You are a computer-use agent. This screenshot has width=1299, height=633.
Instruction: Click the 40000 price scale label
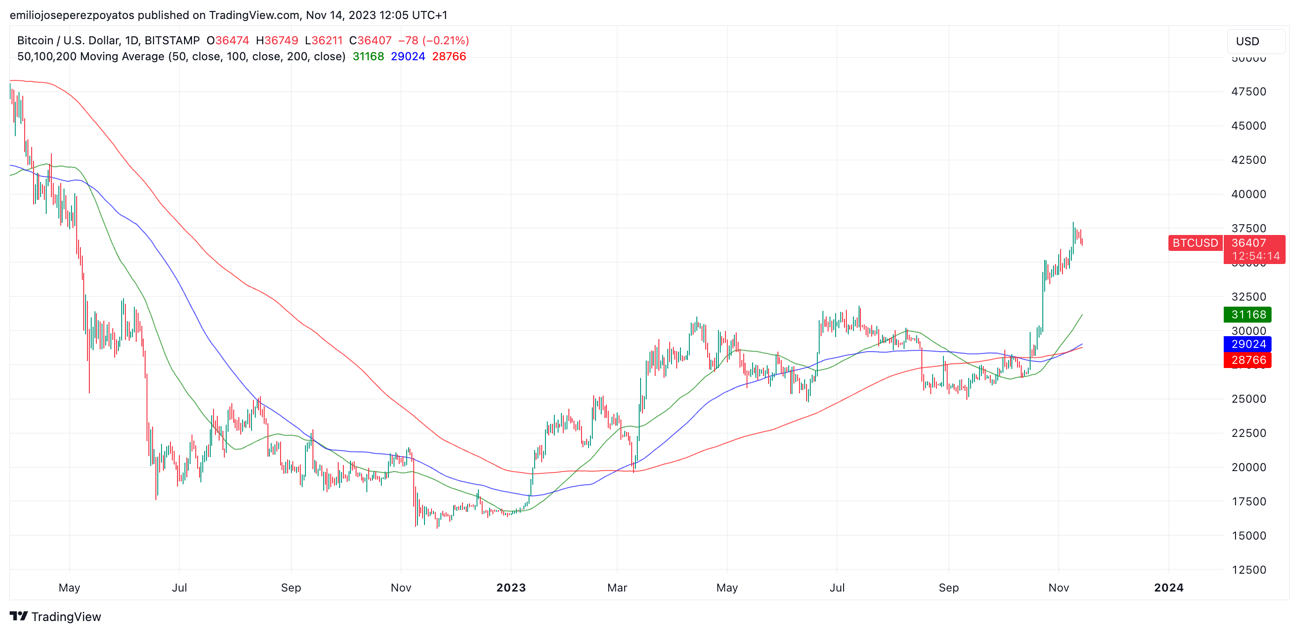click(x=1248, y=194)
